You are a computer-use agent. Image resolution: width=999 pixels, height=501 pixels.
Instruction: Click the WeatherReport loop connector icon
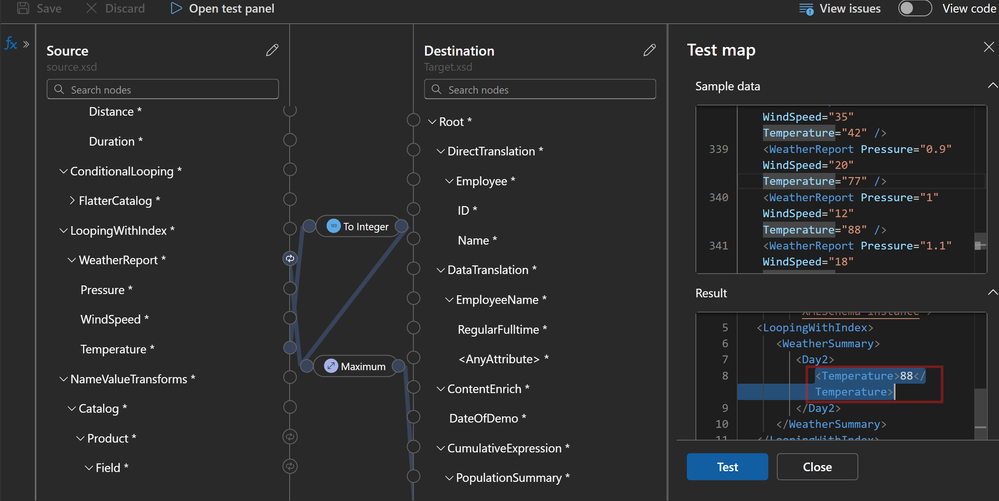click(290, 258)
